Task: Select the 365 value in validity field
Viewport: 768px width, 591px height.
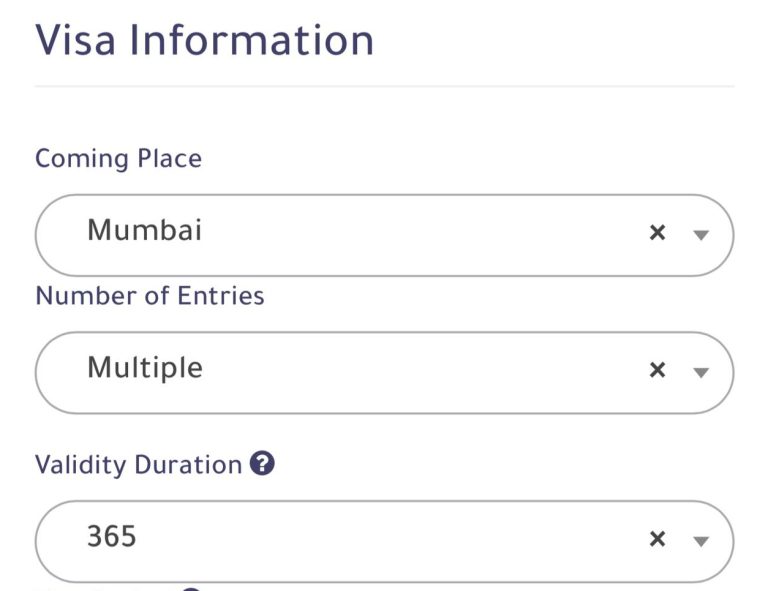Action: point(112,536)
